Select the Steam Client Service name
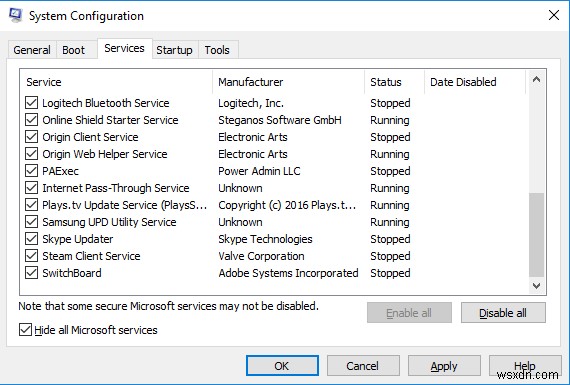This screenshot has width=570, height=385. pos(91,256)
